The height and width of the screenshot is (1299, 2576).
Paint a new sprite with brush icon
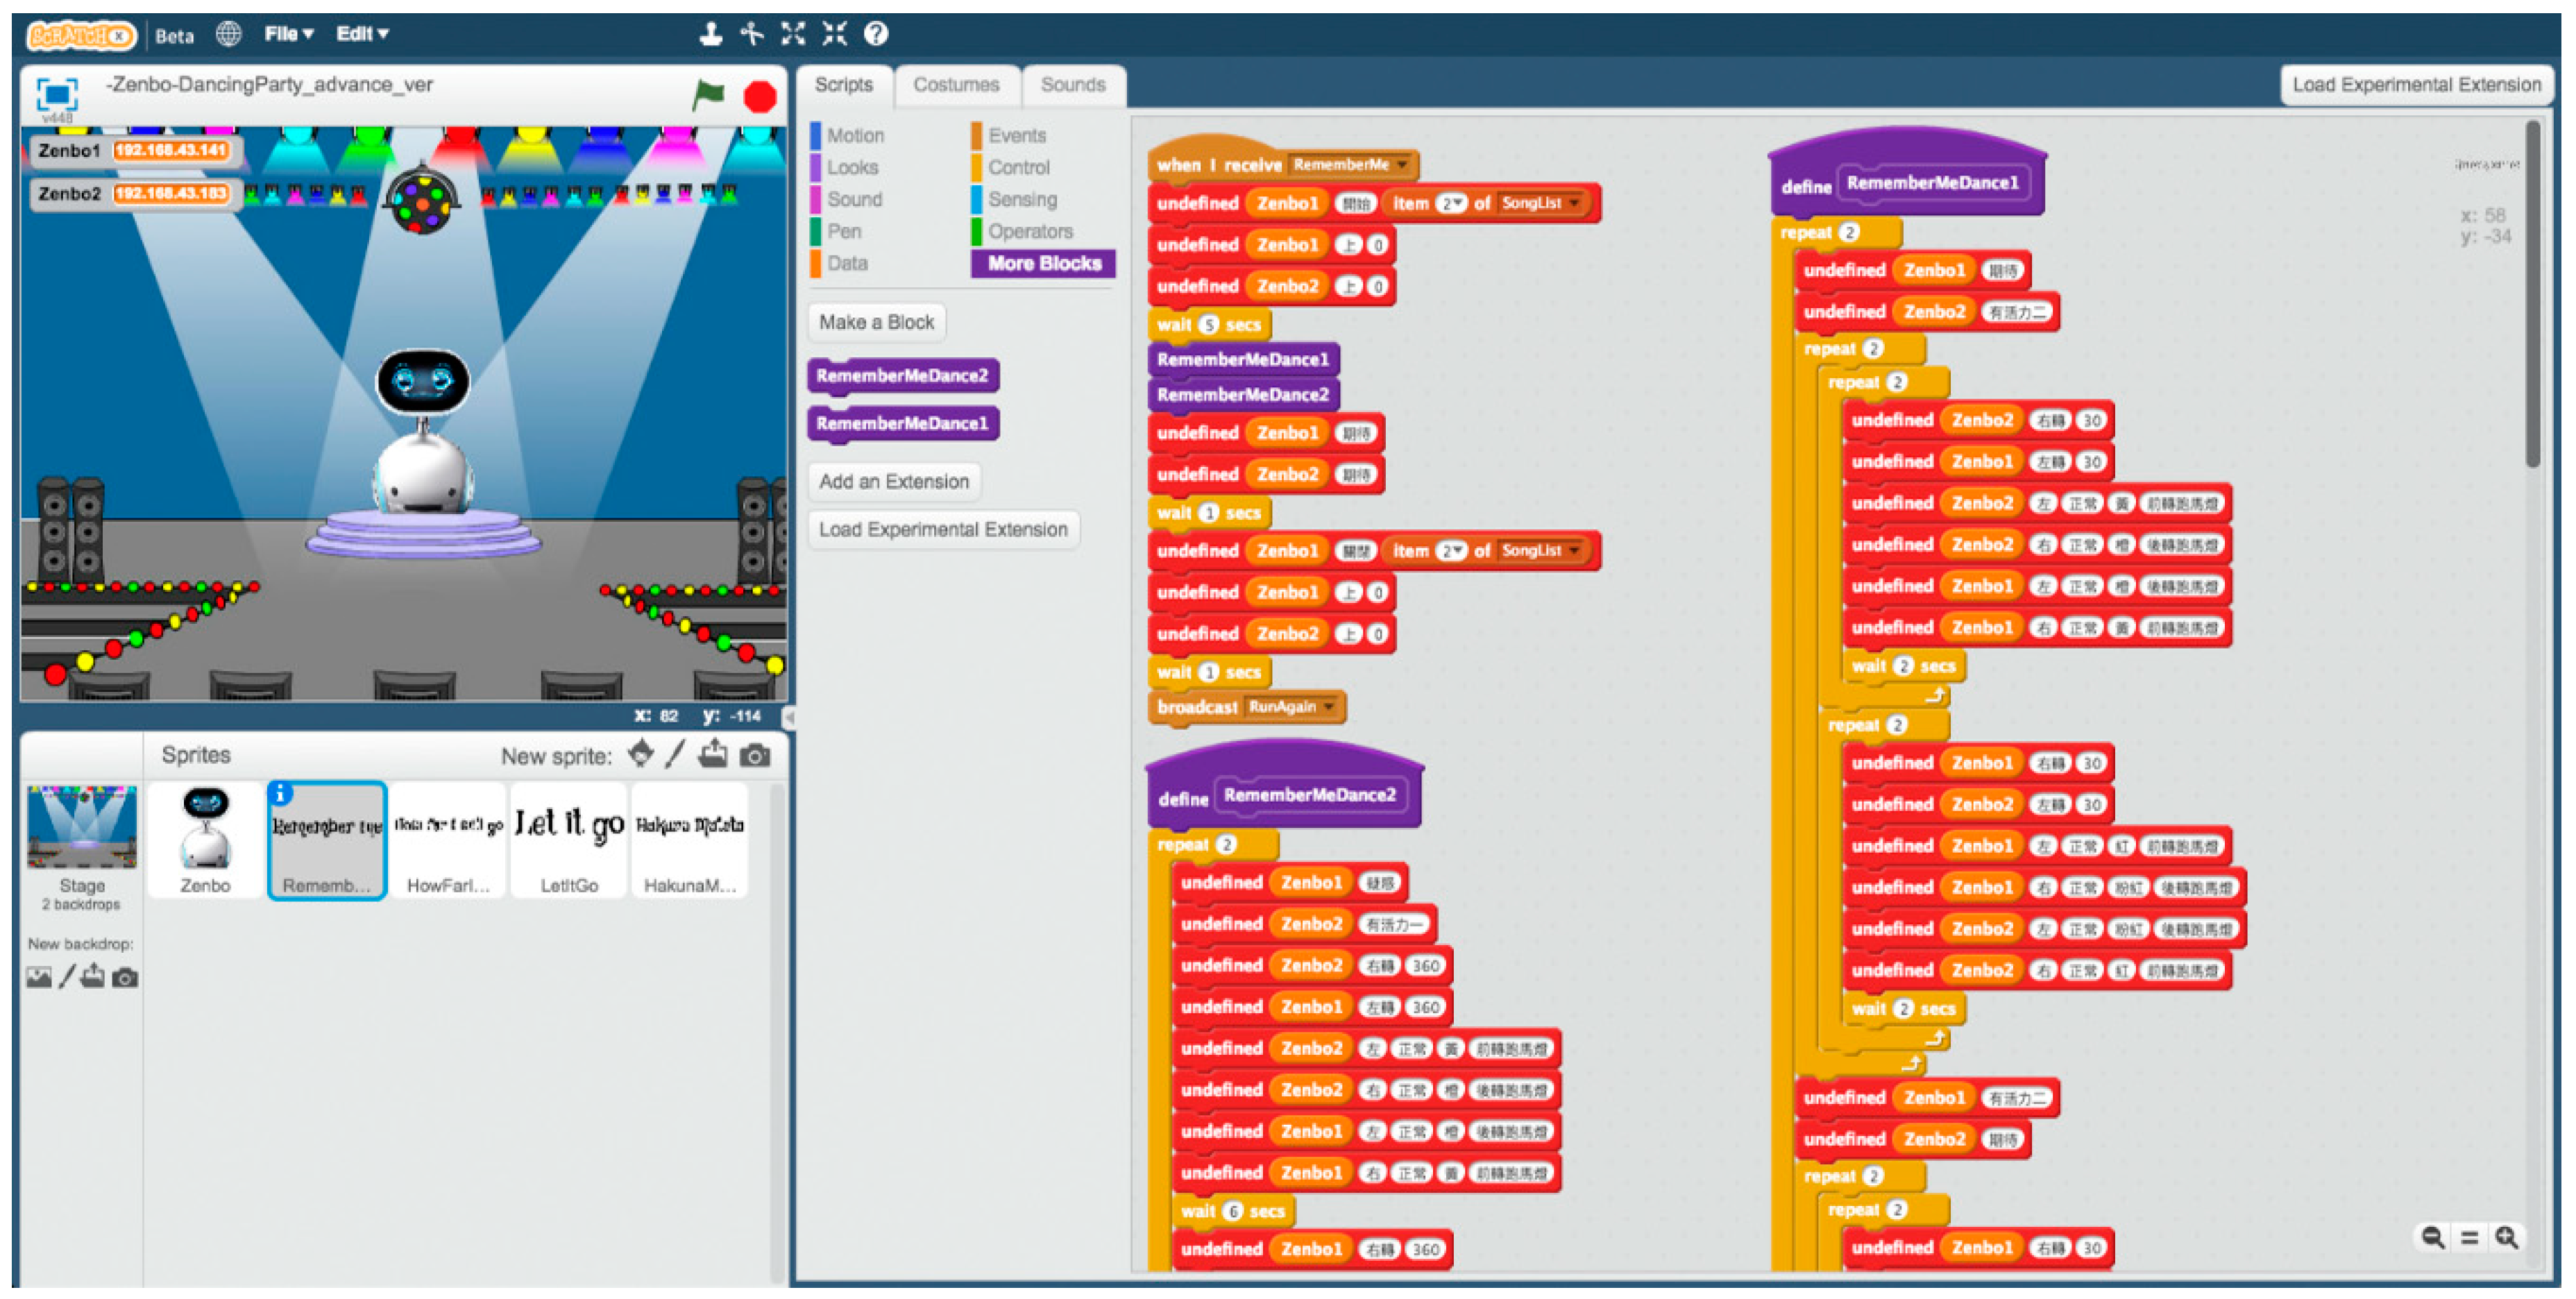[x=676, y=755]
